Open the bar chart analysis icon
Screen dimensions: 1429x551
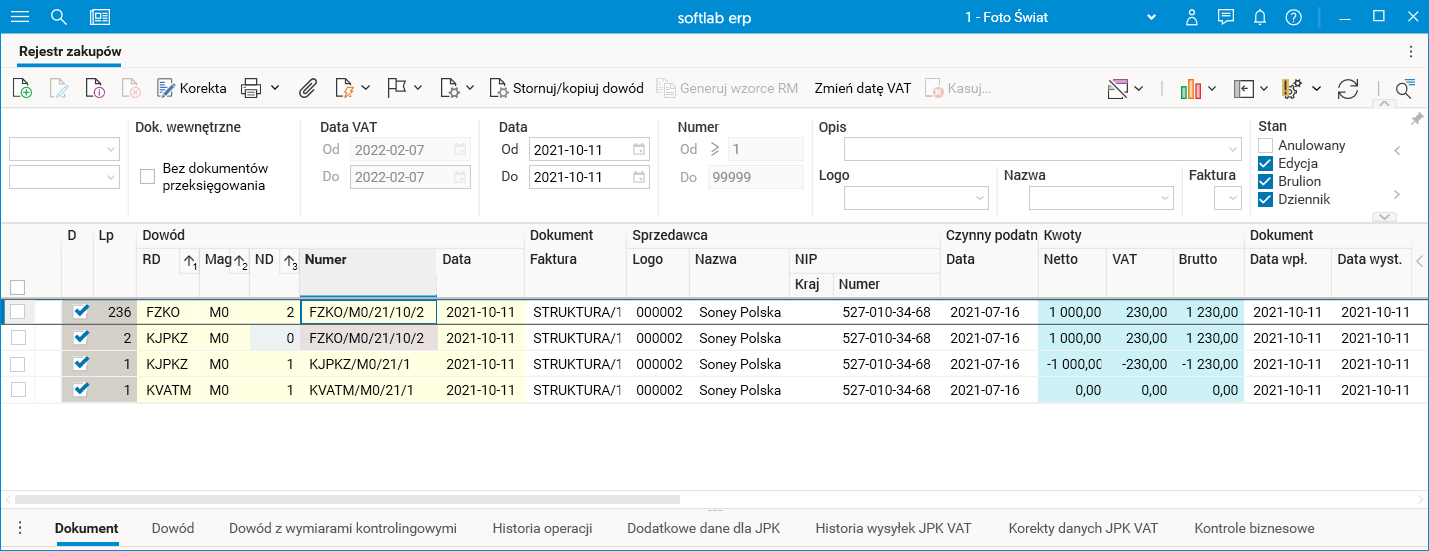1190,88
